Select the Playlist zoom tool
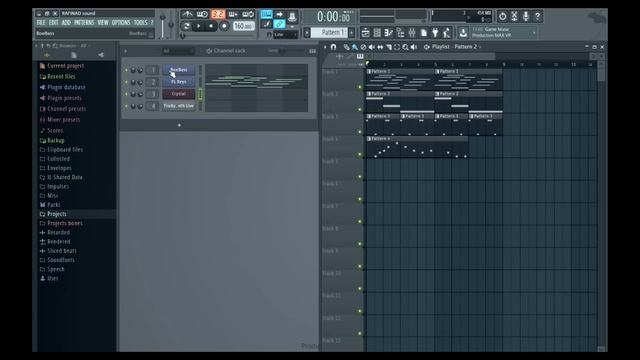 405,47
